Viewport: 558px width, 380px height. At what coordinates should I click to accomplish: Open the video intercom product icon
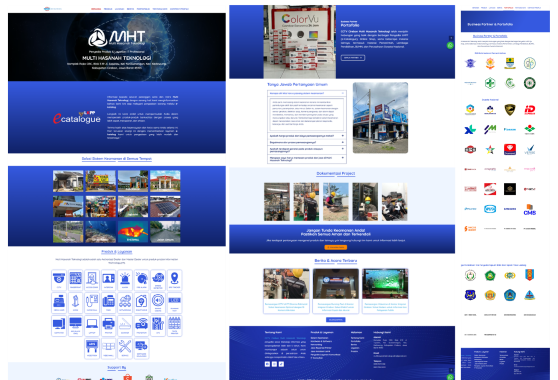point(109,279)
